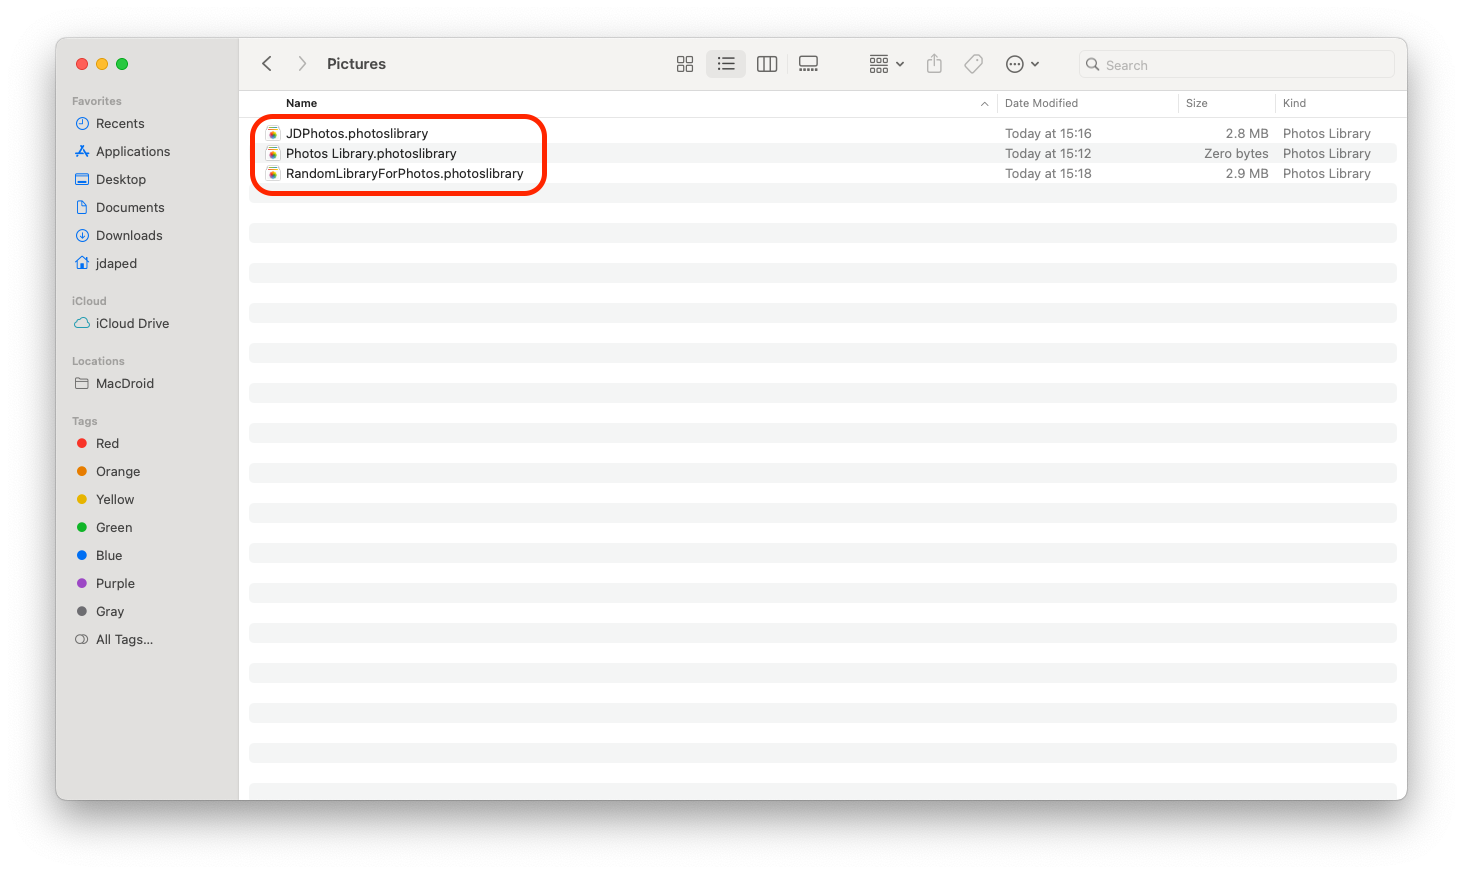This screenshot has height=874, width=1463.
Task: Switch to icon view
Action: click(684, 63)
